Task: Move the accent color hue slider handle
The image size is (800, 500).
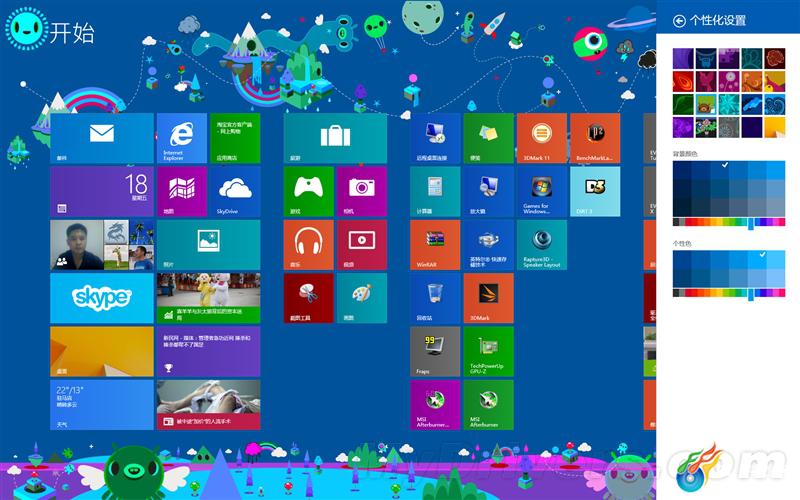Action: coord(751,294)
